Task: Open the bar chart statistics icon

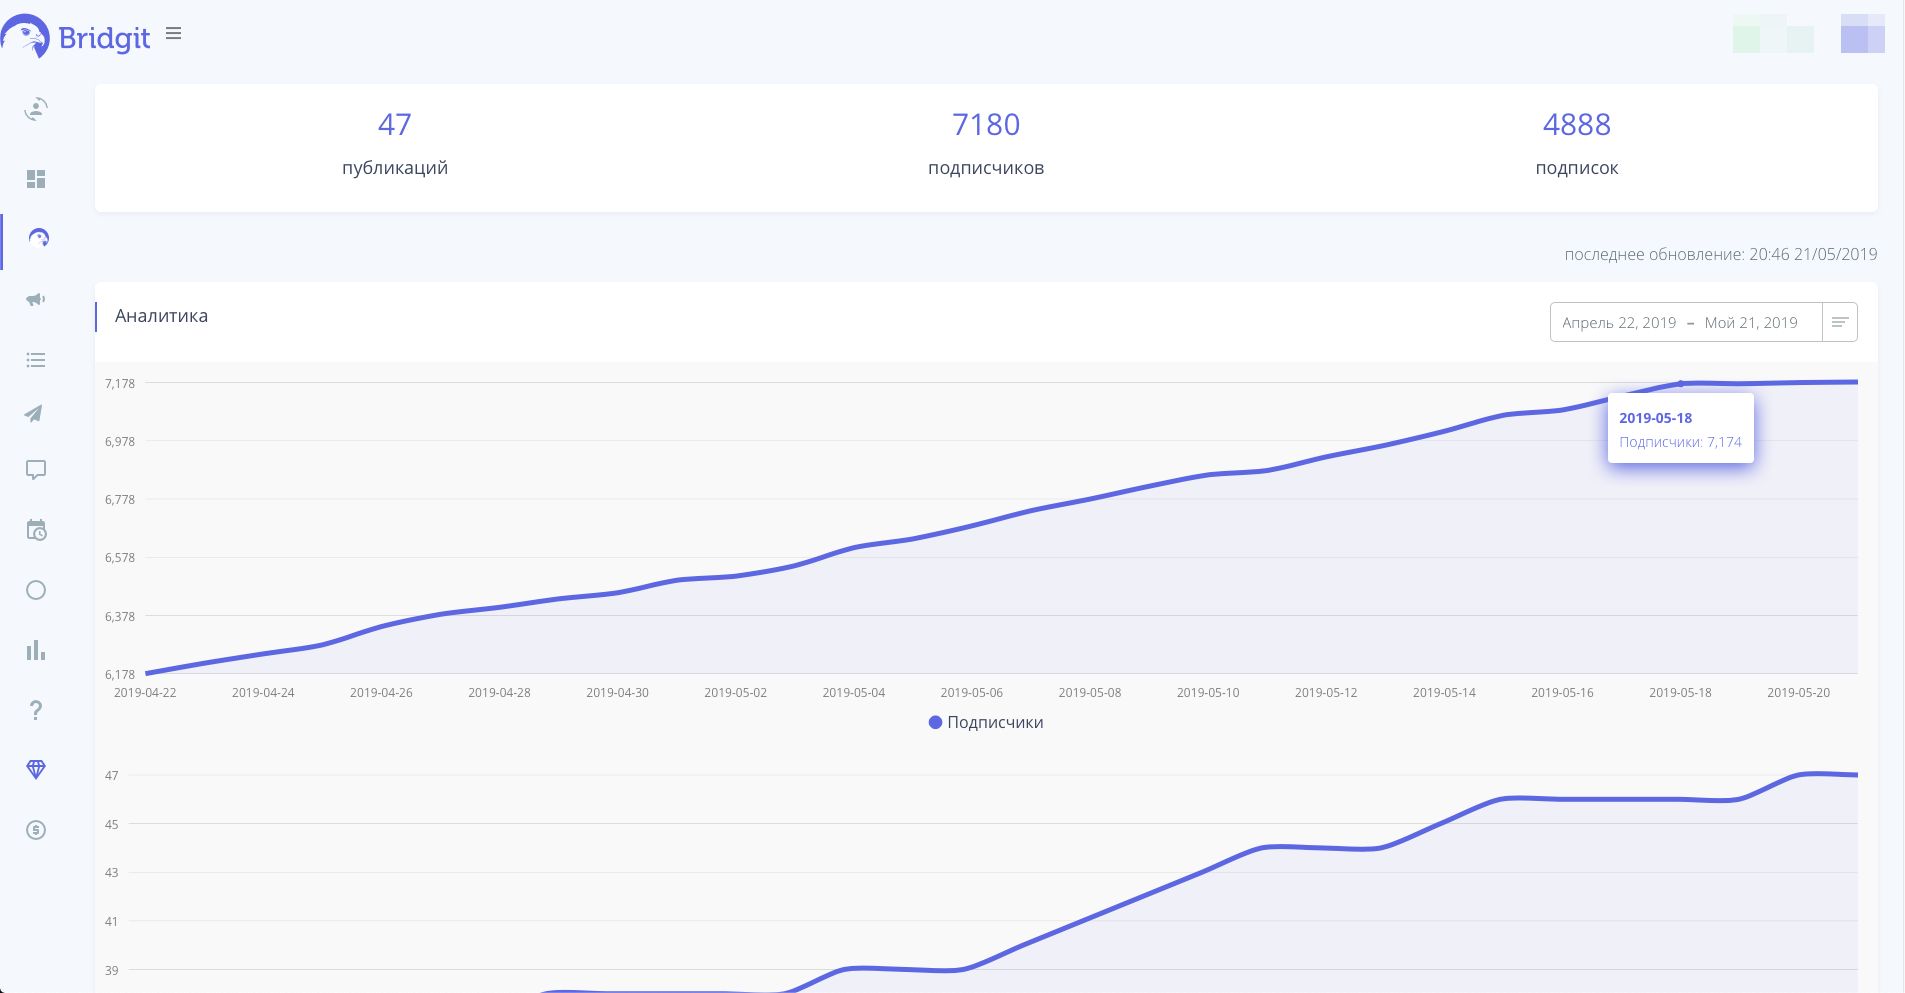Action: [x=36, y=650]
